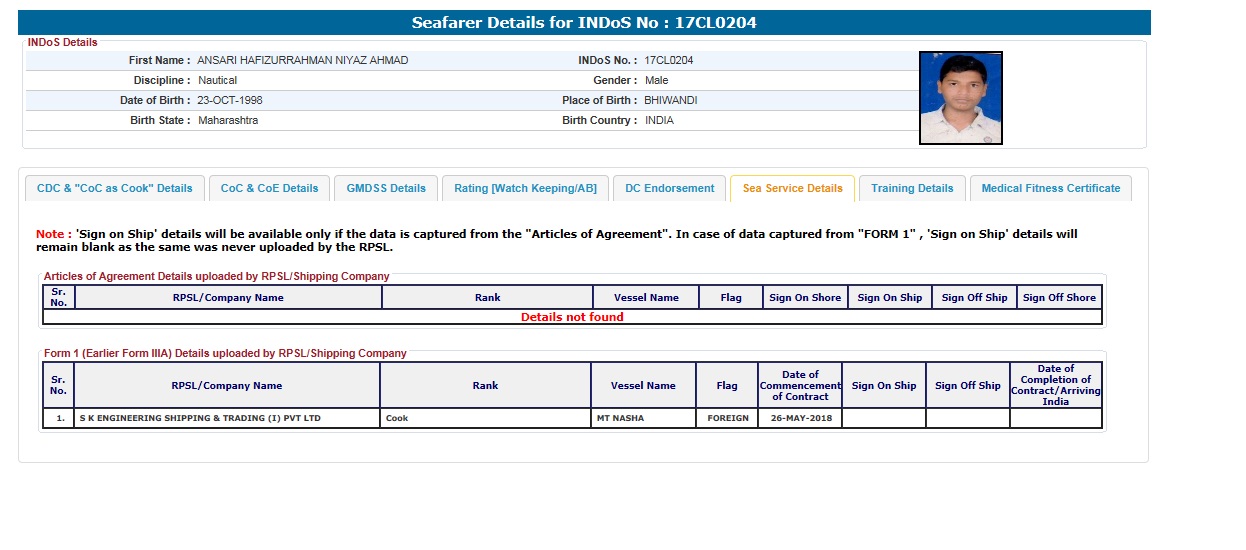This screenshot has height=550, width=1246.
Task: Click the First Name value ANSARI HAFIZURRAHMAN
Action: click(302, 61)
